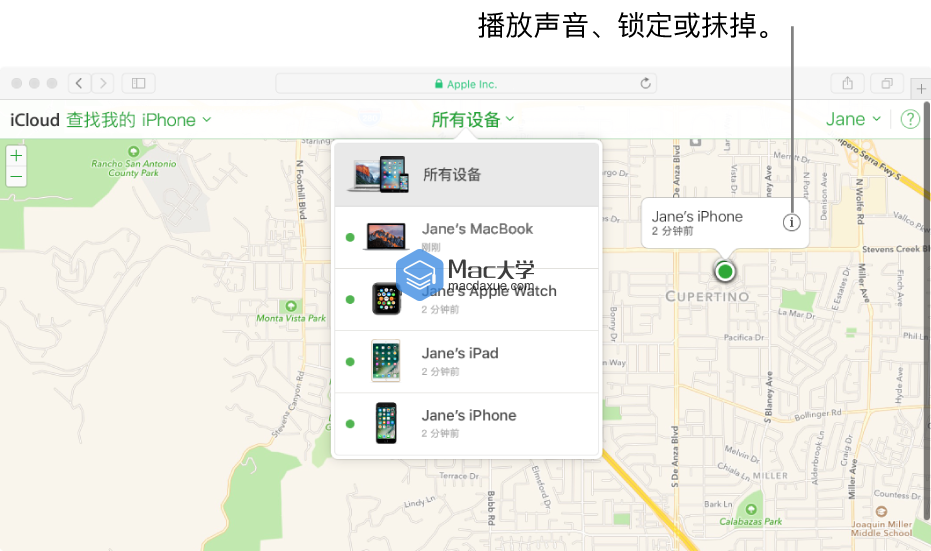Click the CUPERTINO city label

[x=707, y=296]
